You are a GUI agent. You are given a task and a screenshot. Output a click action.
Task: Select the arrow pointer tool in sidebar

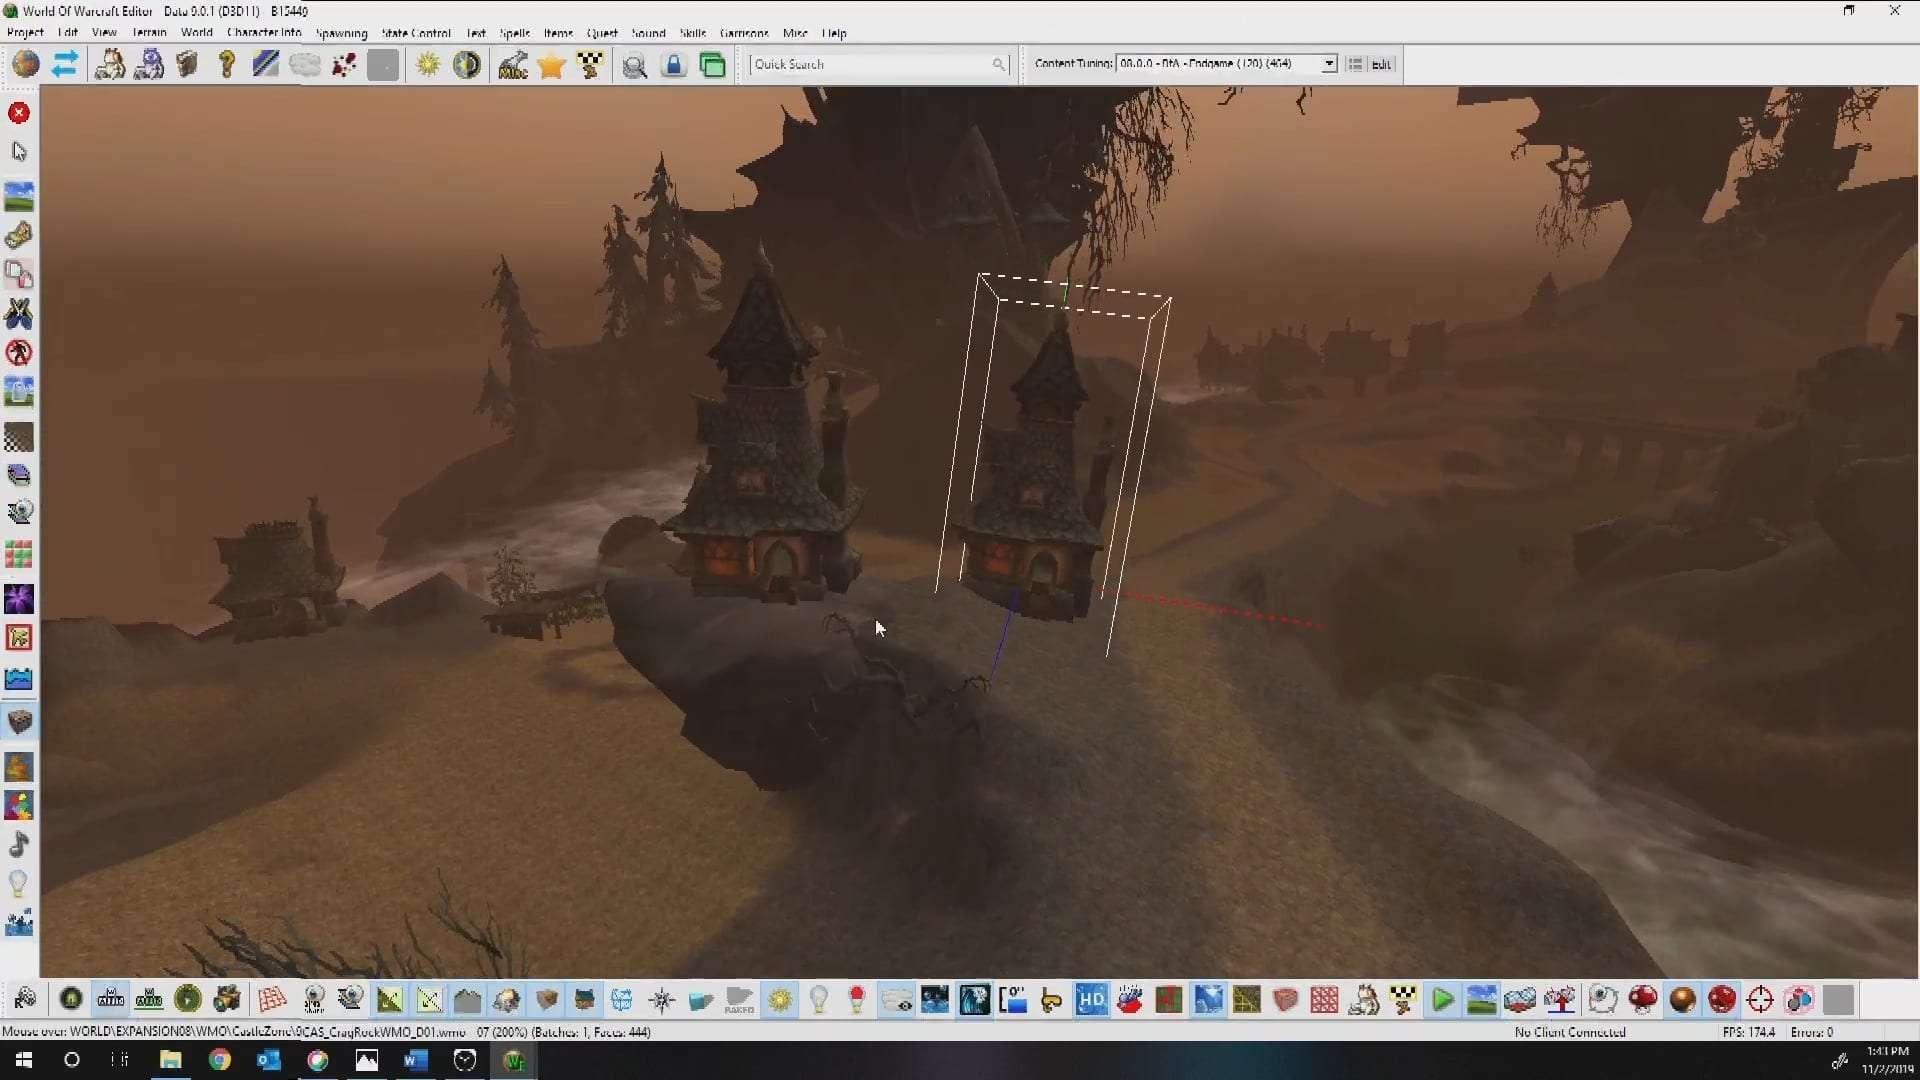pos(19,151)
